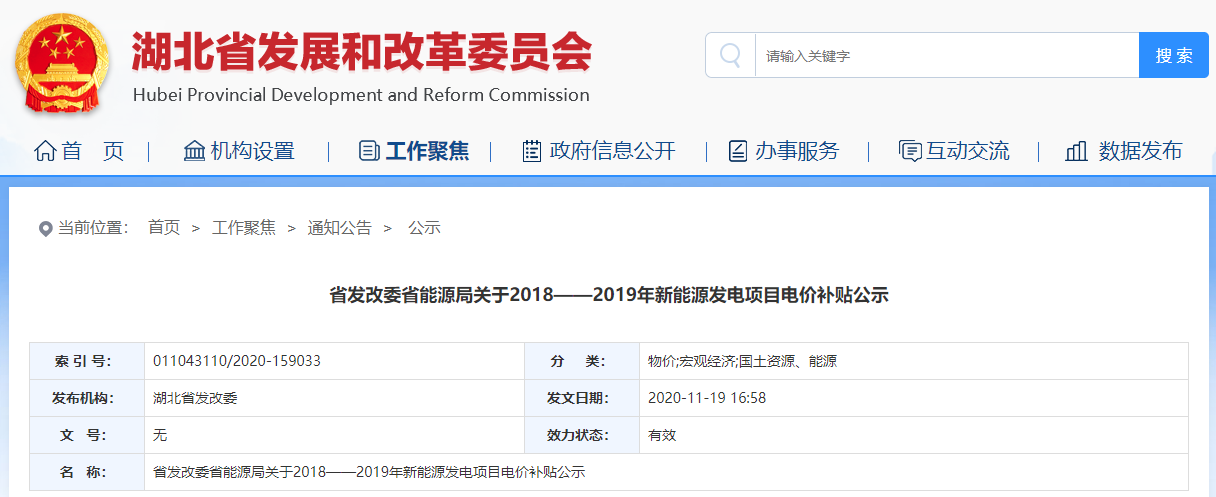Click the location pin icon in the breadcrumb
Screen dimensions: 1216x497
[x=45, y=229]
